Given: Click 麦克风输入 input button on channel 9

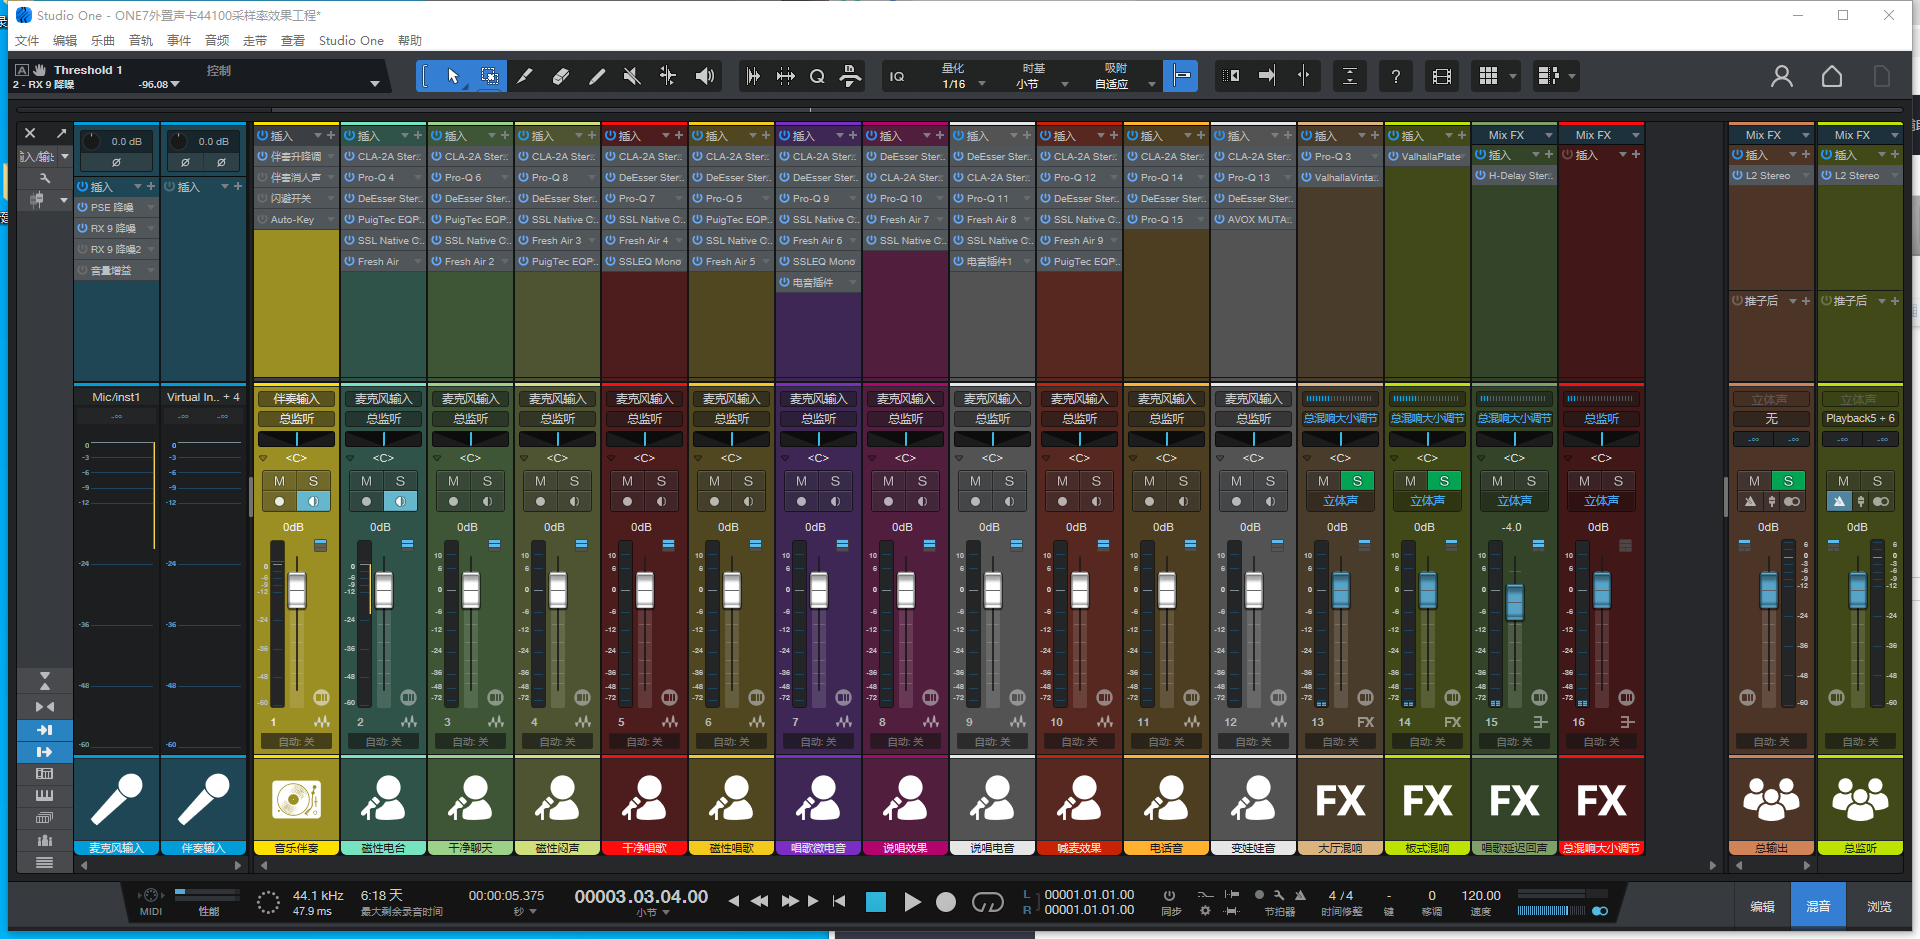Looking at the screenshot, I should pos(992,398).
